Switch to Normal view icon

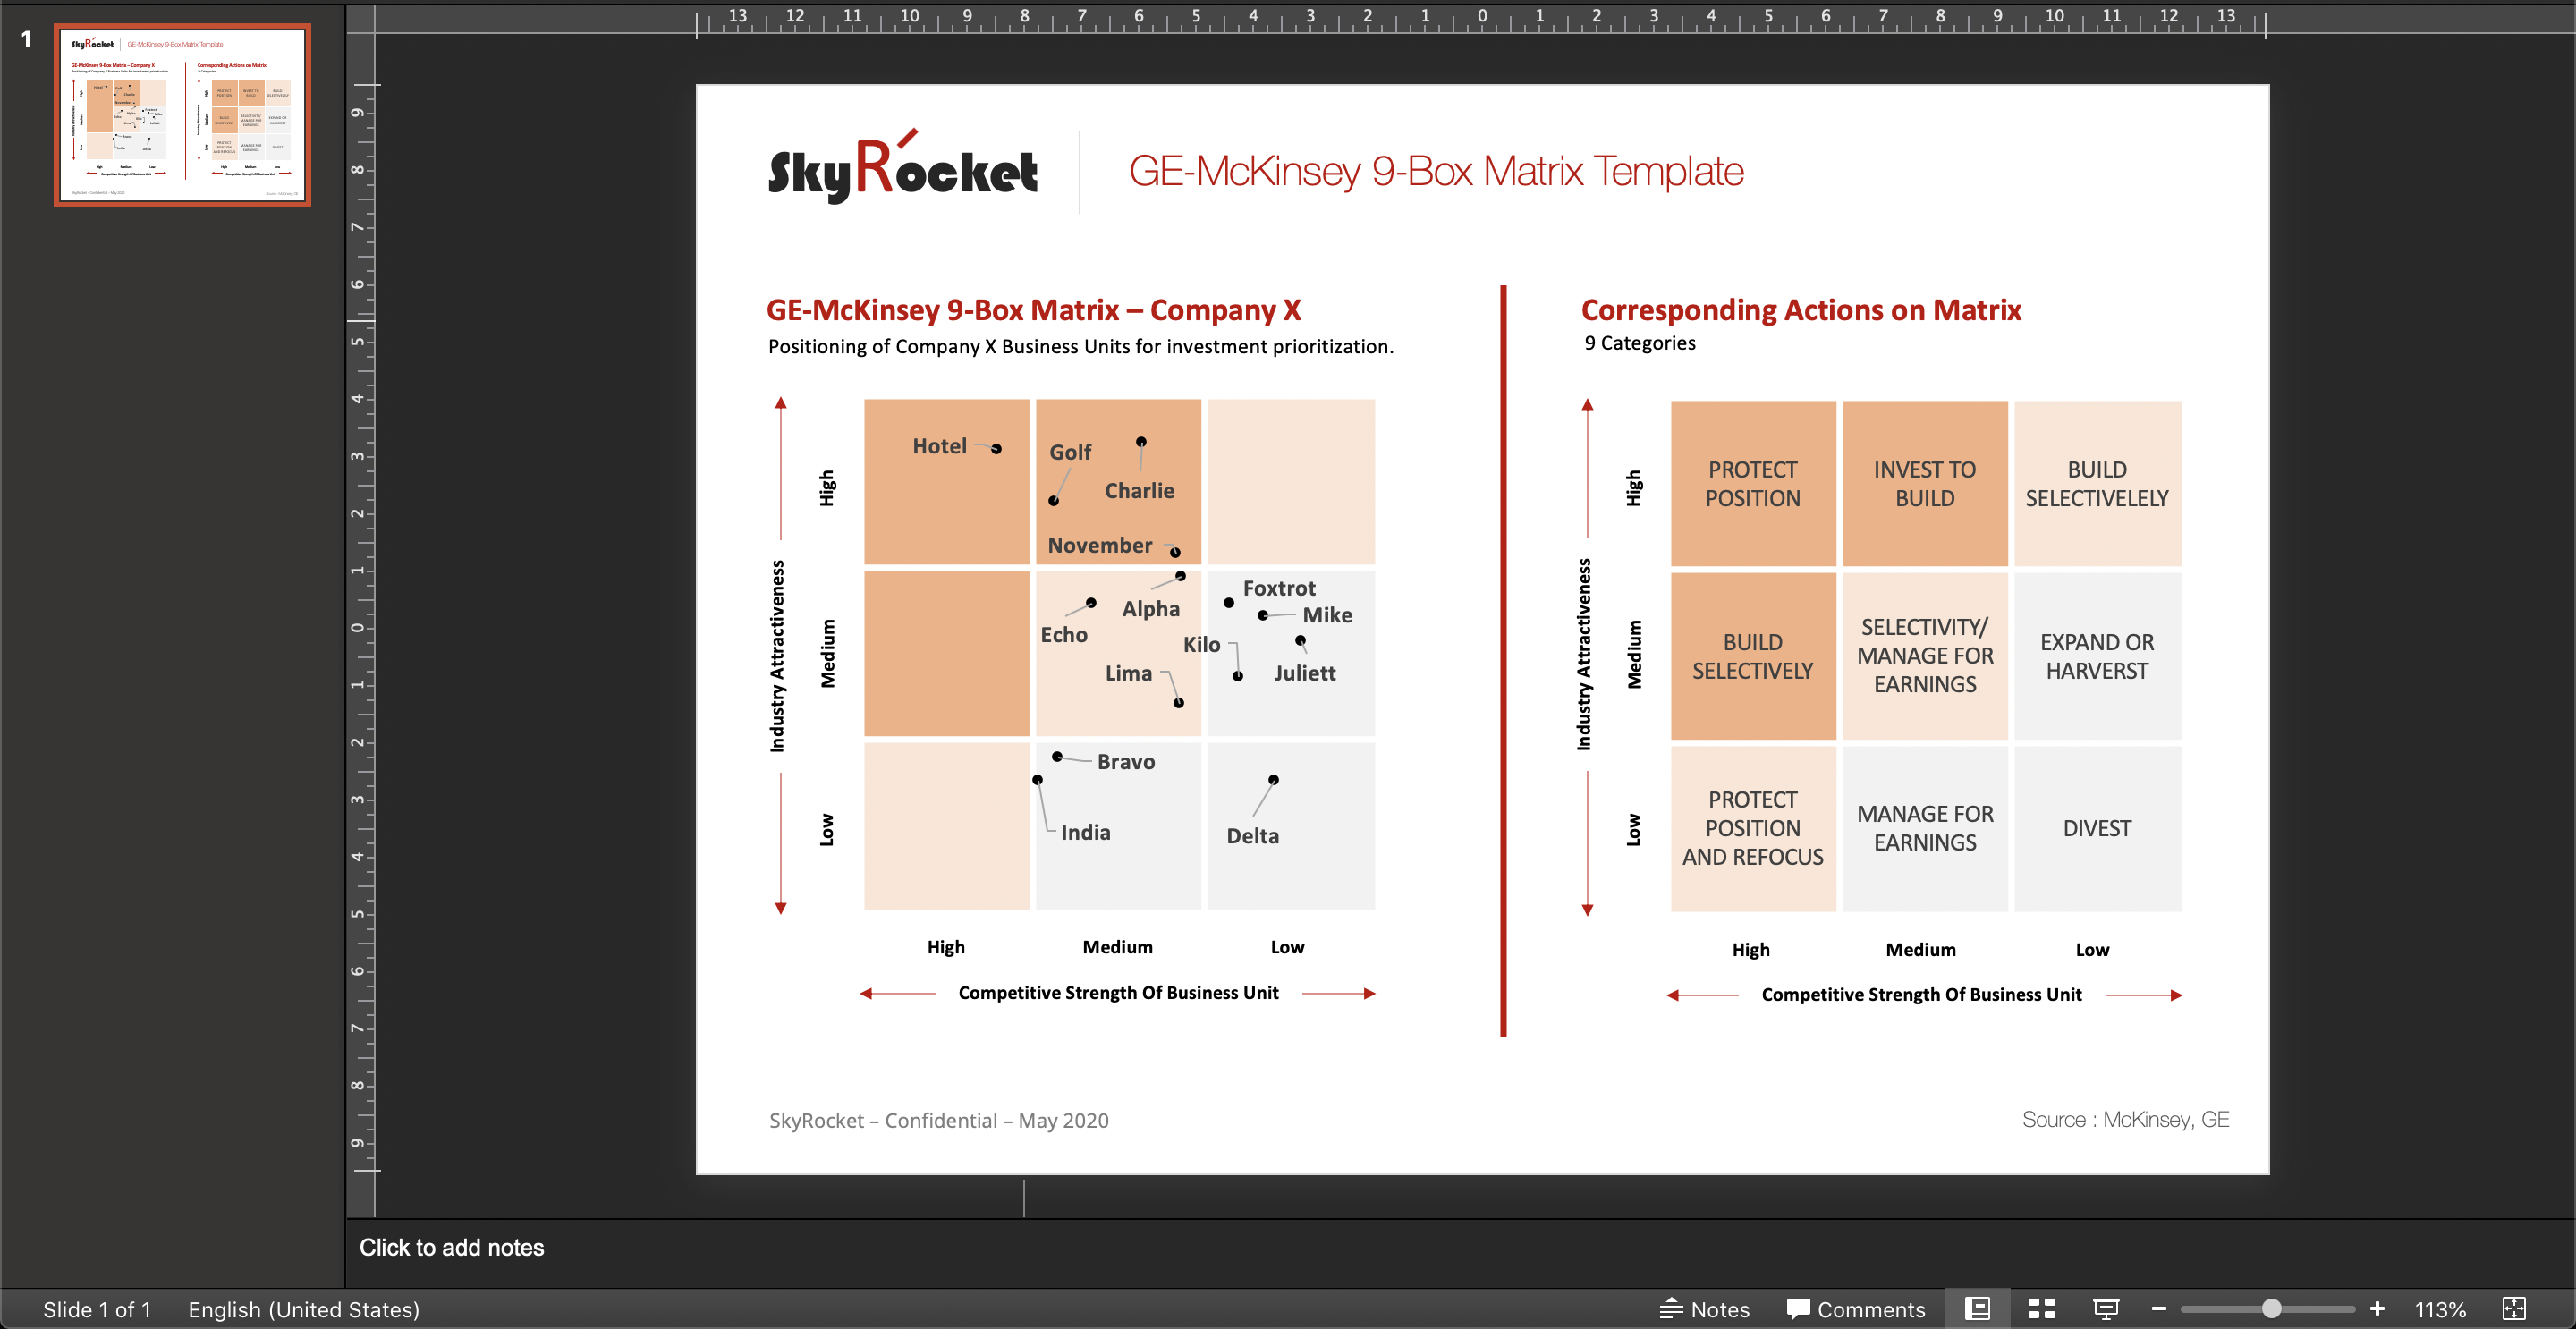point(1977,1309)
